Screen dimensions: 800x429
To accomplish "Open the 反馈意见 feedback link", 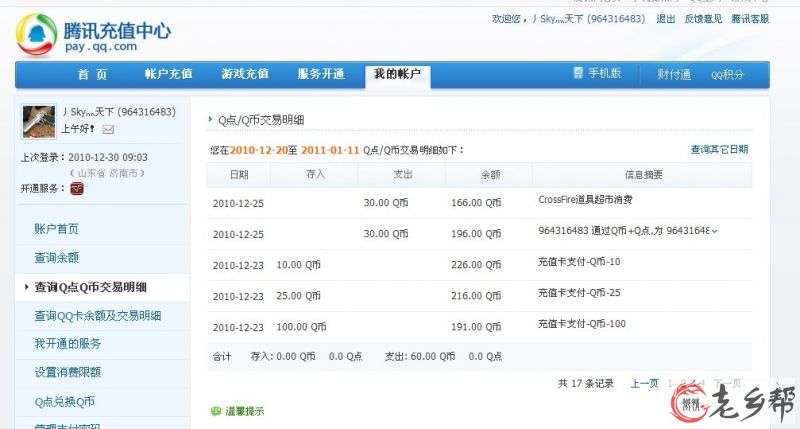I will (702, 19).
